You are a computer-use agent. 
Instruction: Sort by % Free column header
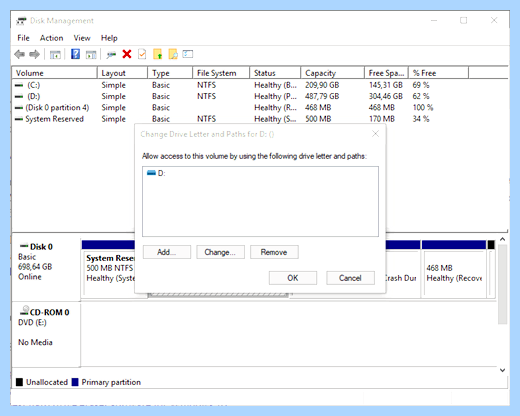point(439,73)
